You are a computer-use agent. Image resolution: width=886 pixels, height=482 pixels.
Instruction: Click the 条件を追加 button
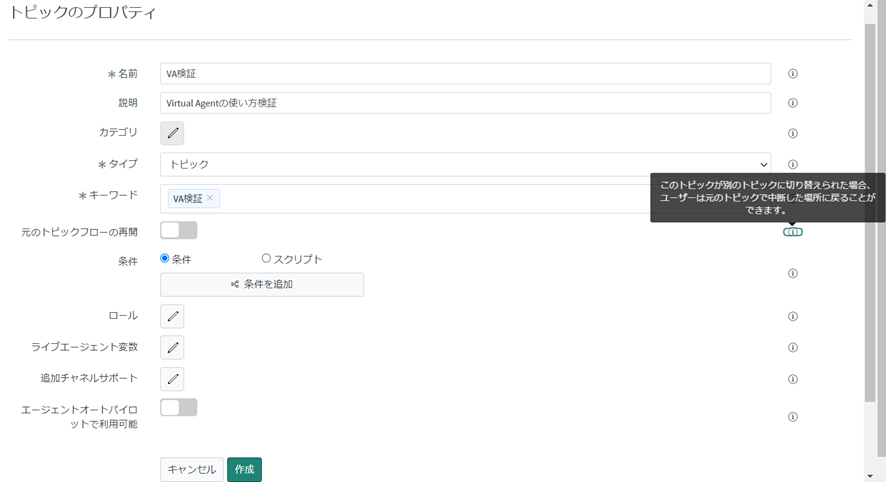[262, 284]
